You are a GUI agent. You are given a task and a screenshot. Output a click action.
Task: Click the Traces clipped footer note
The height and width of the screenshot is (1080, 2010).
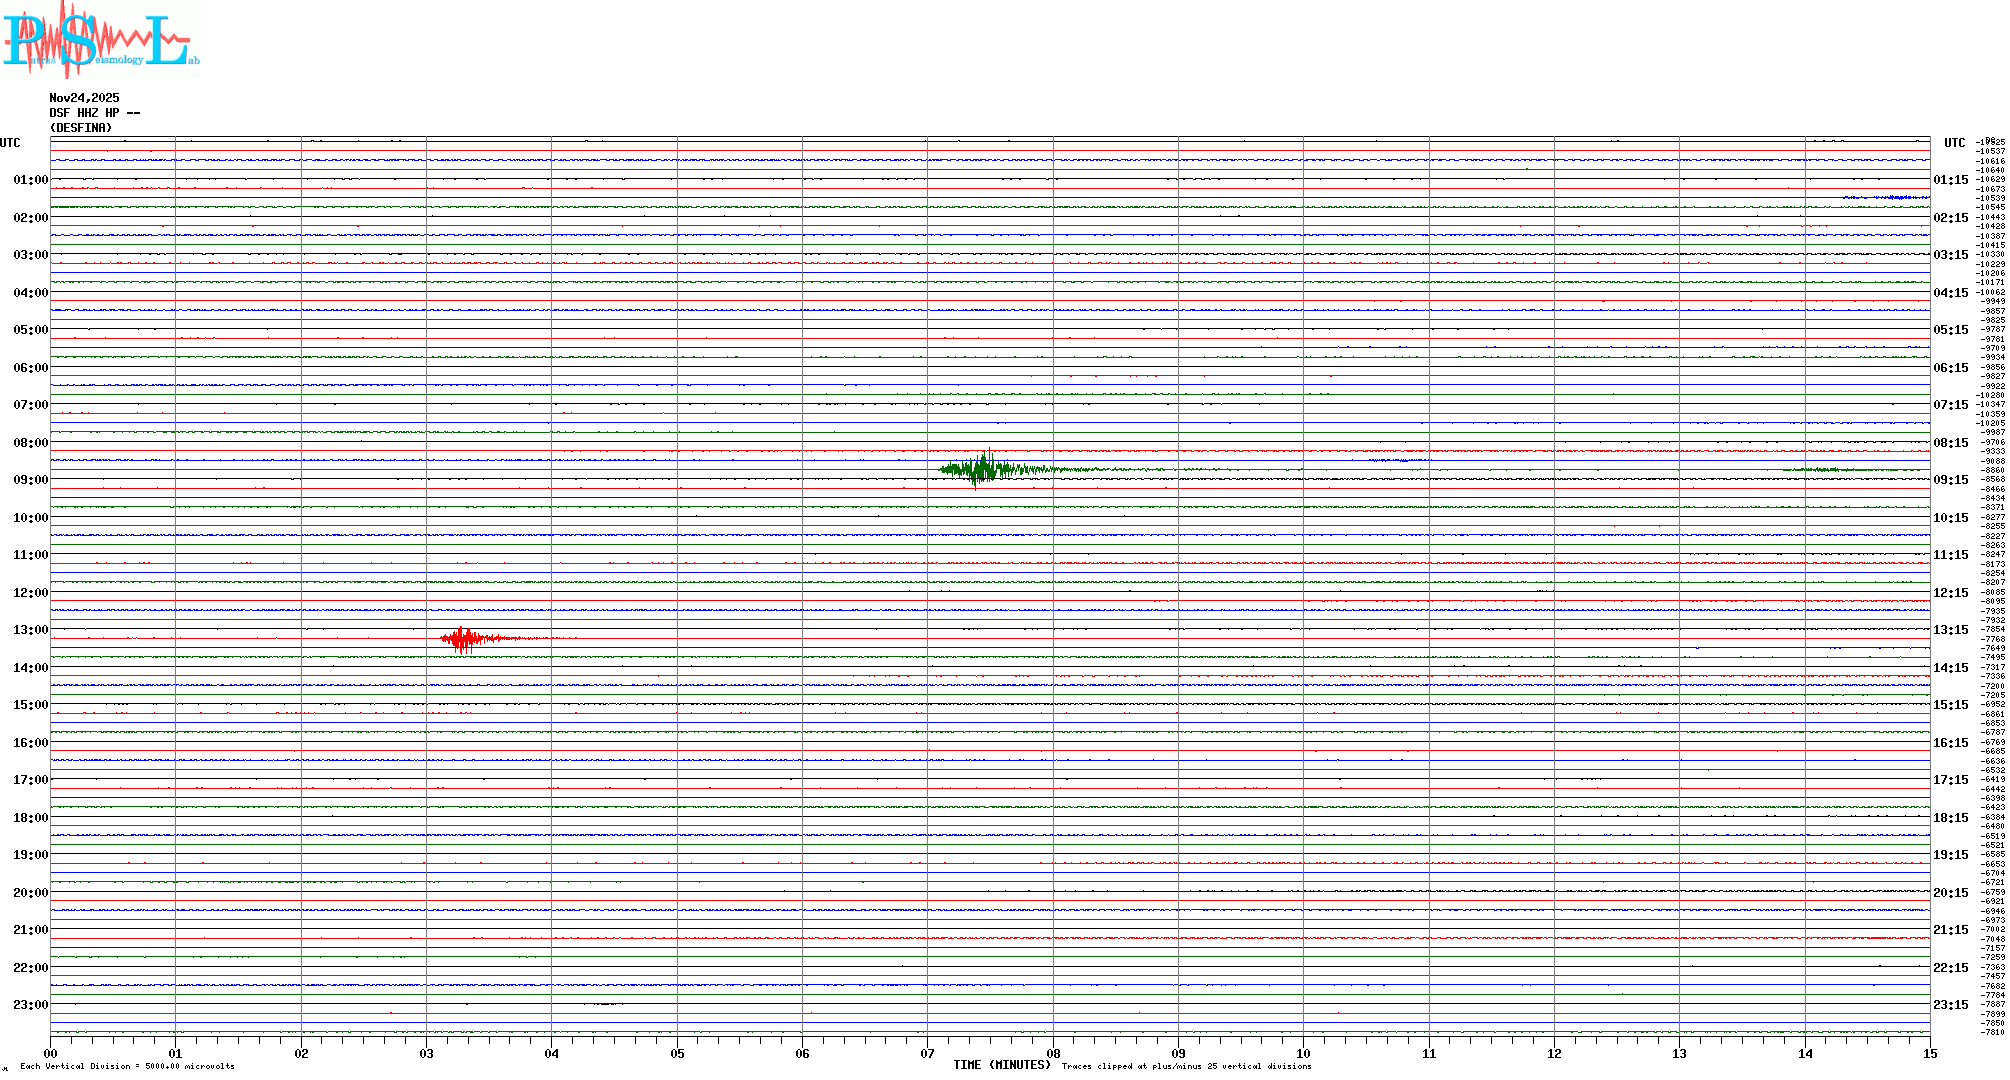pyautogui.click(x=1186, y=1066)
